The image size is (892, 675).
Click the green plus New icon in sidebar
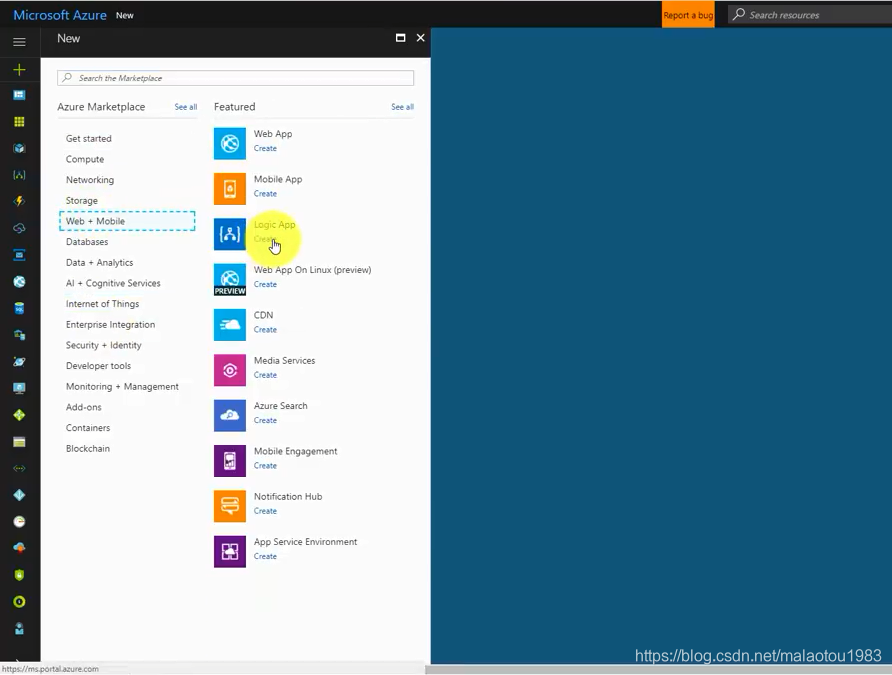pos(19,69)
